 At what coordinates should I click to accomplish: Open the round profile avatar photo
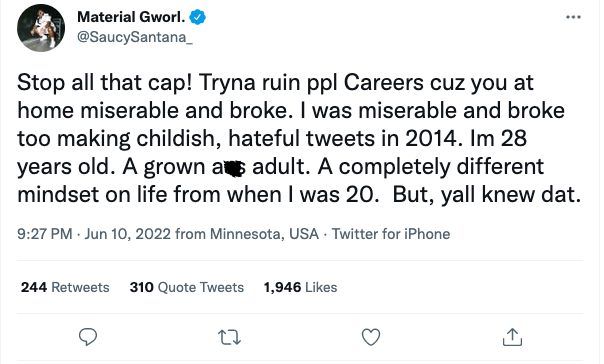[41, 28]
